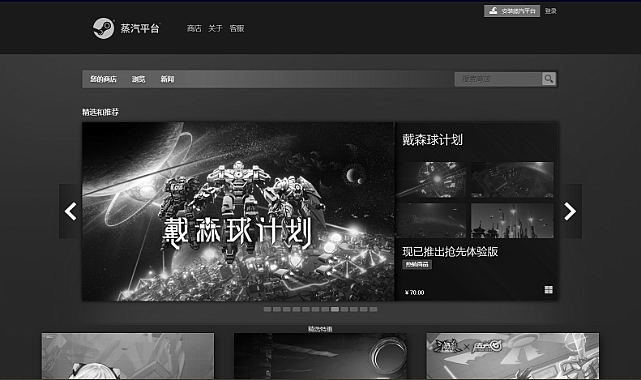Select the first carousel page dot
Image resolution: width=641 pixels, height=380 pixels.
(x=267, y=309)
